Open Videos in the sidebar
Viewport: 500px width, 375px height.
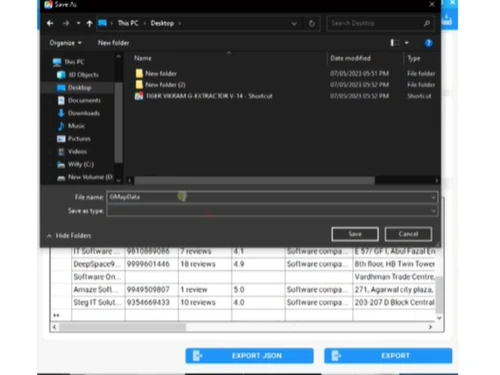72,152
